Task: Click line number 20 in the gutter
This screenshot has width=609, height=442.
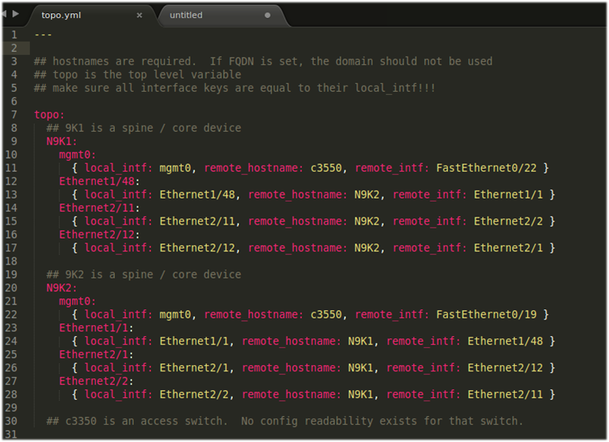Action: [13, 287]
